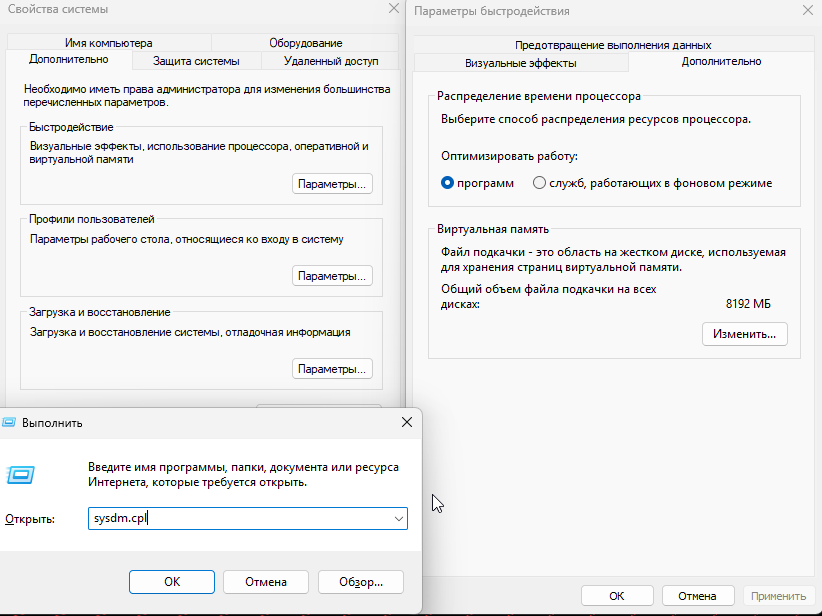The image size is (822, 616).
Task: Click Изменить for virtual memory
Action: point(744,334)
